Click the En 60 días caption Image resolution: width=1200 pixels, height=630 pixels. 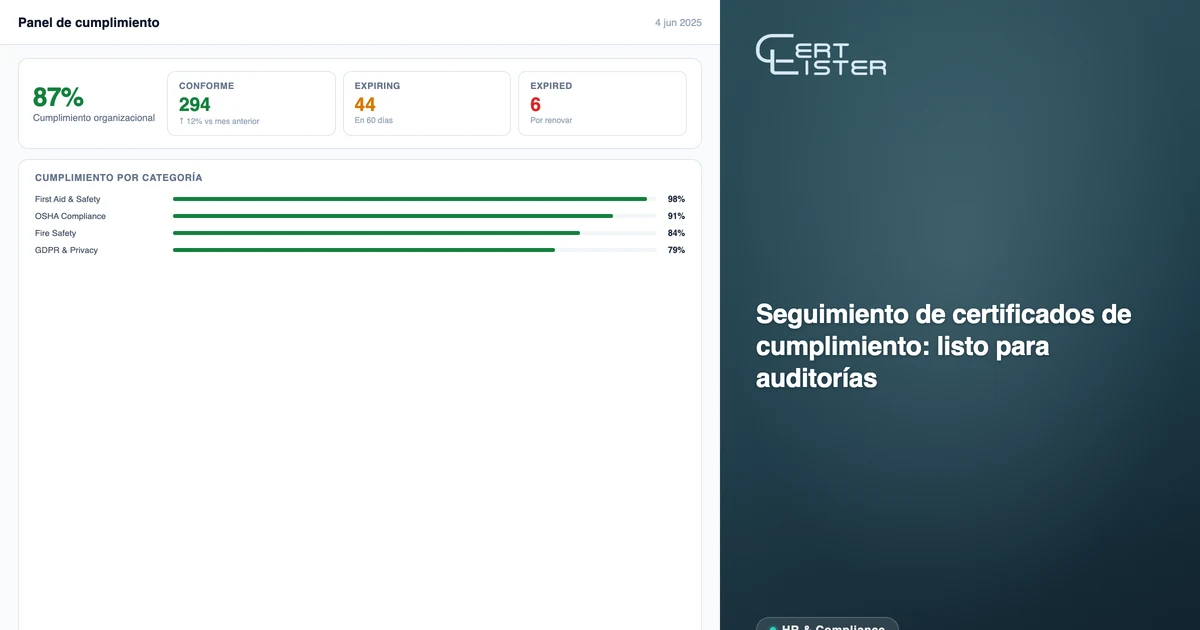[x=374, y=121]
